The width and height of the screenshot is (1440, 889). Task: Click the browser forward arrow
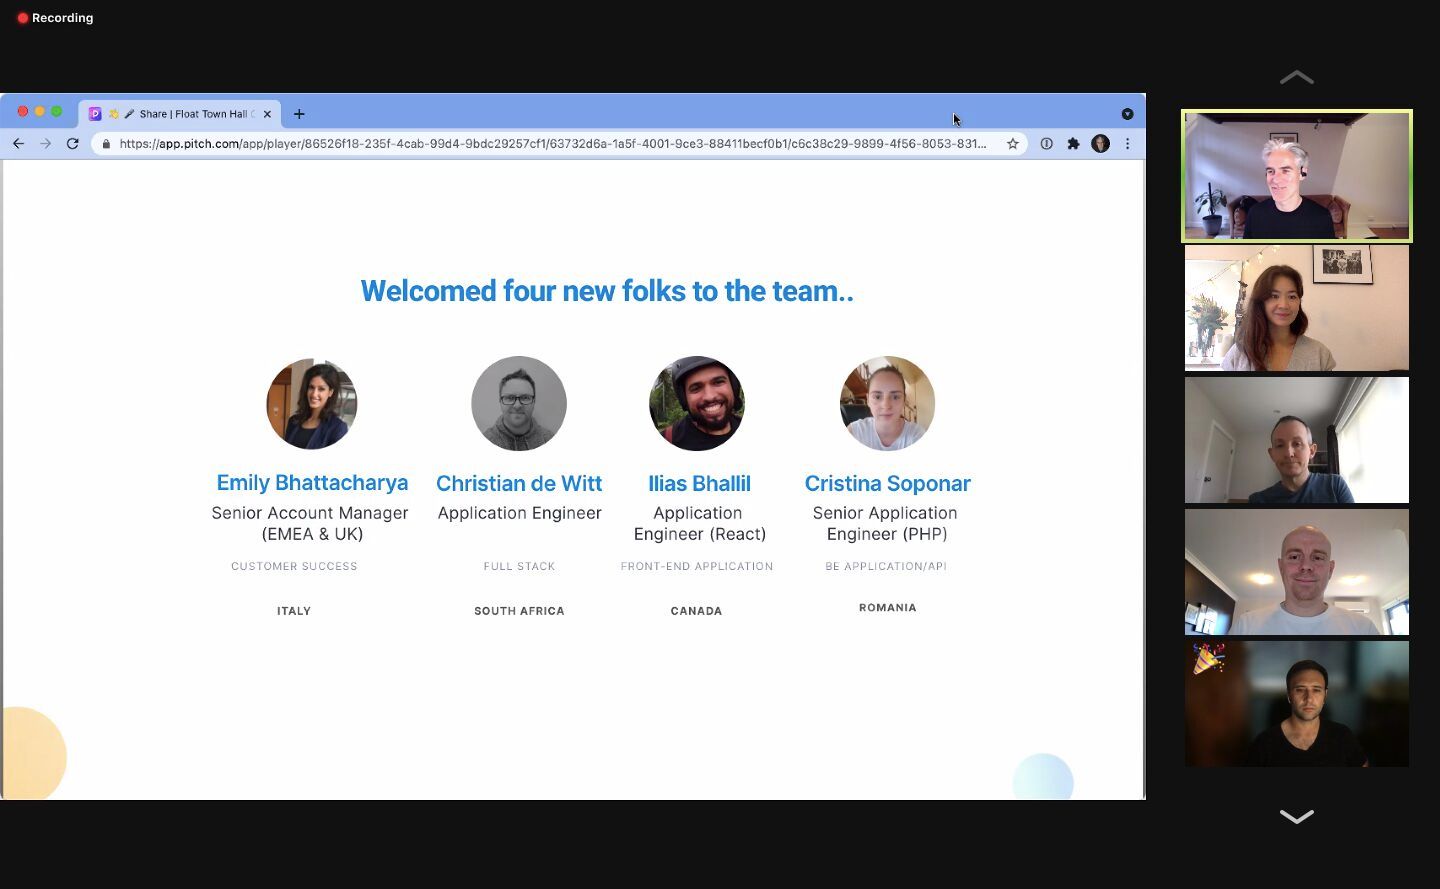pyautogui.click(x=45, y=144)
